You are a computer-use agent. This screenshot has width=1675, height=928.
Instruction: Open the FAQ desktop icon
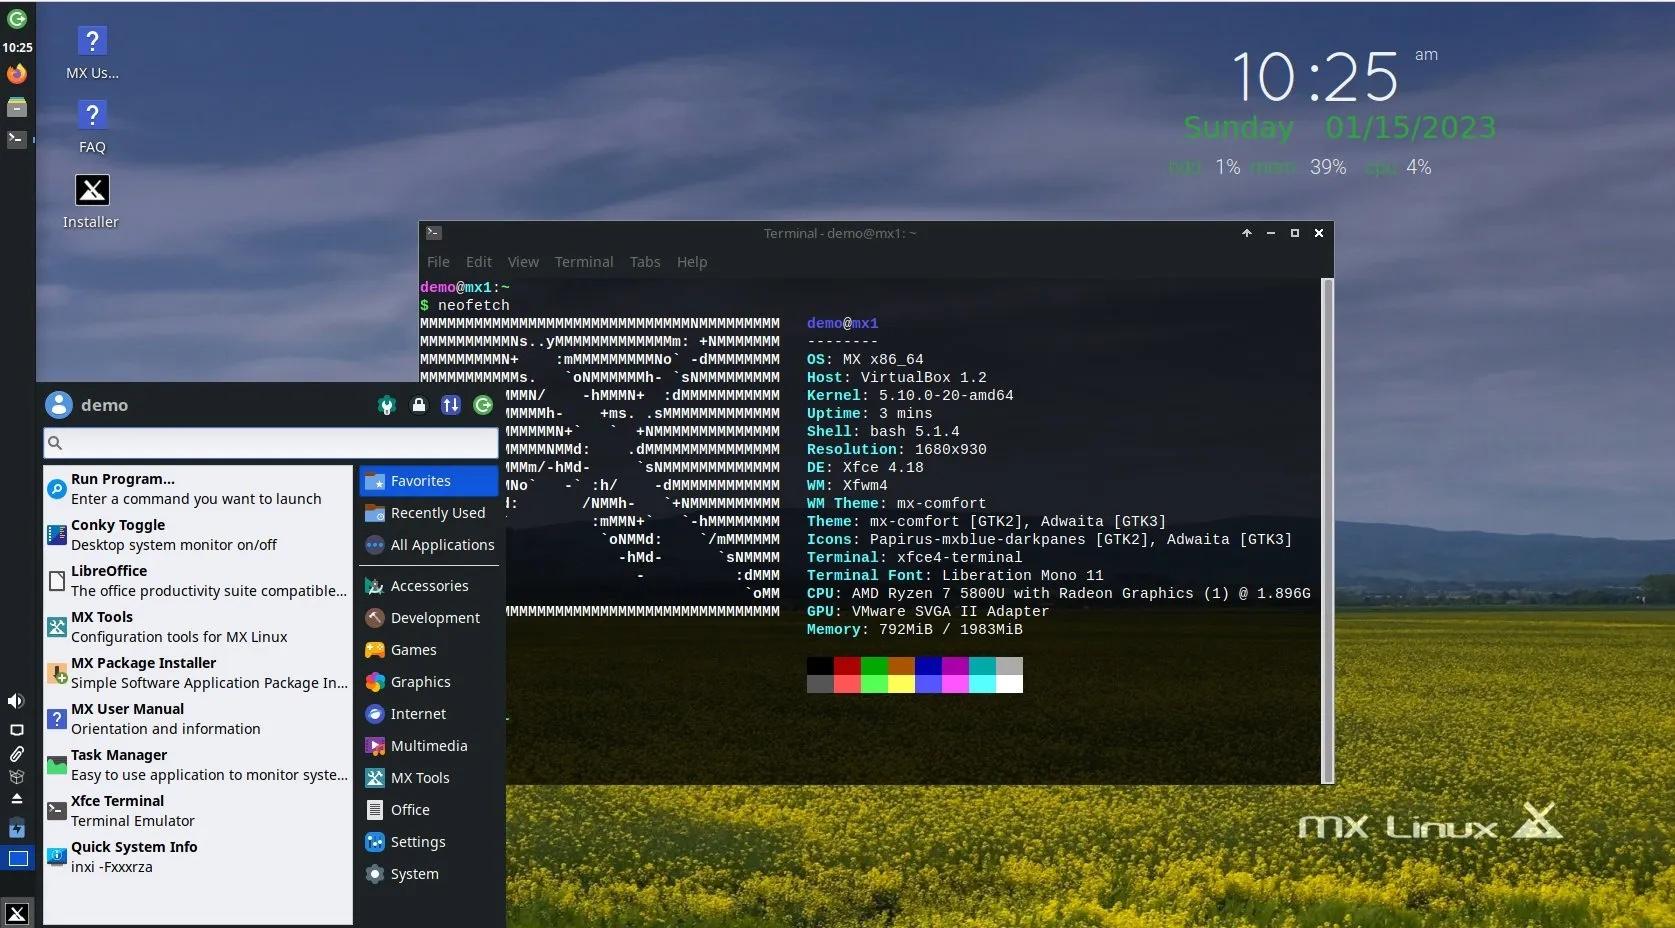[91, 127]
